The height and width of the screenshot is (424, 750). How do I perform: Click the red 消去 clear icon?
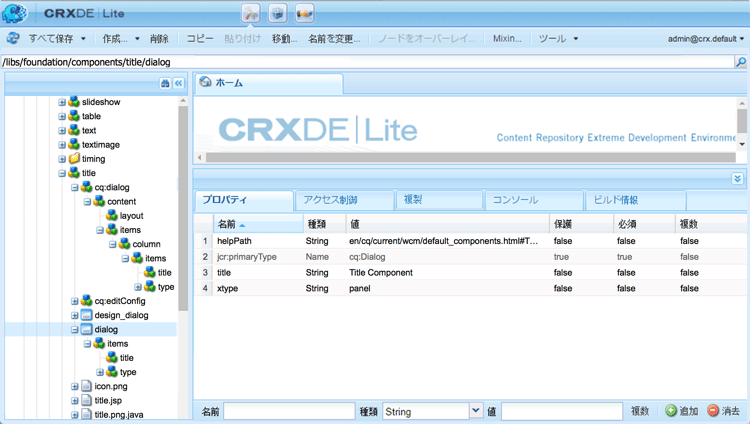tap(713, 411)
